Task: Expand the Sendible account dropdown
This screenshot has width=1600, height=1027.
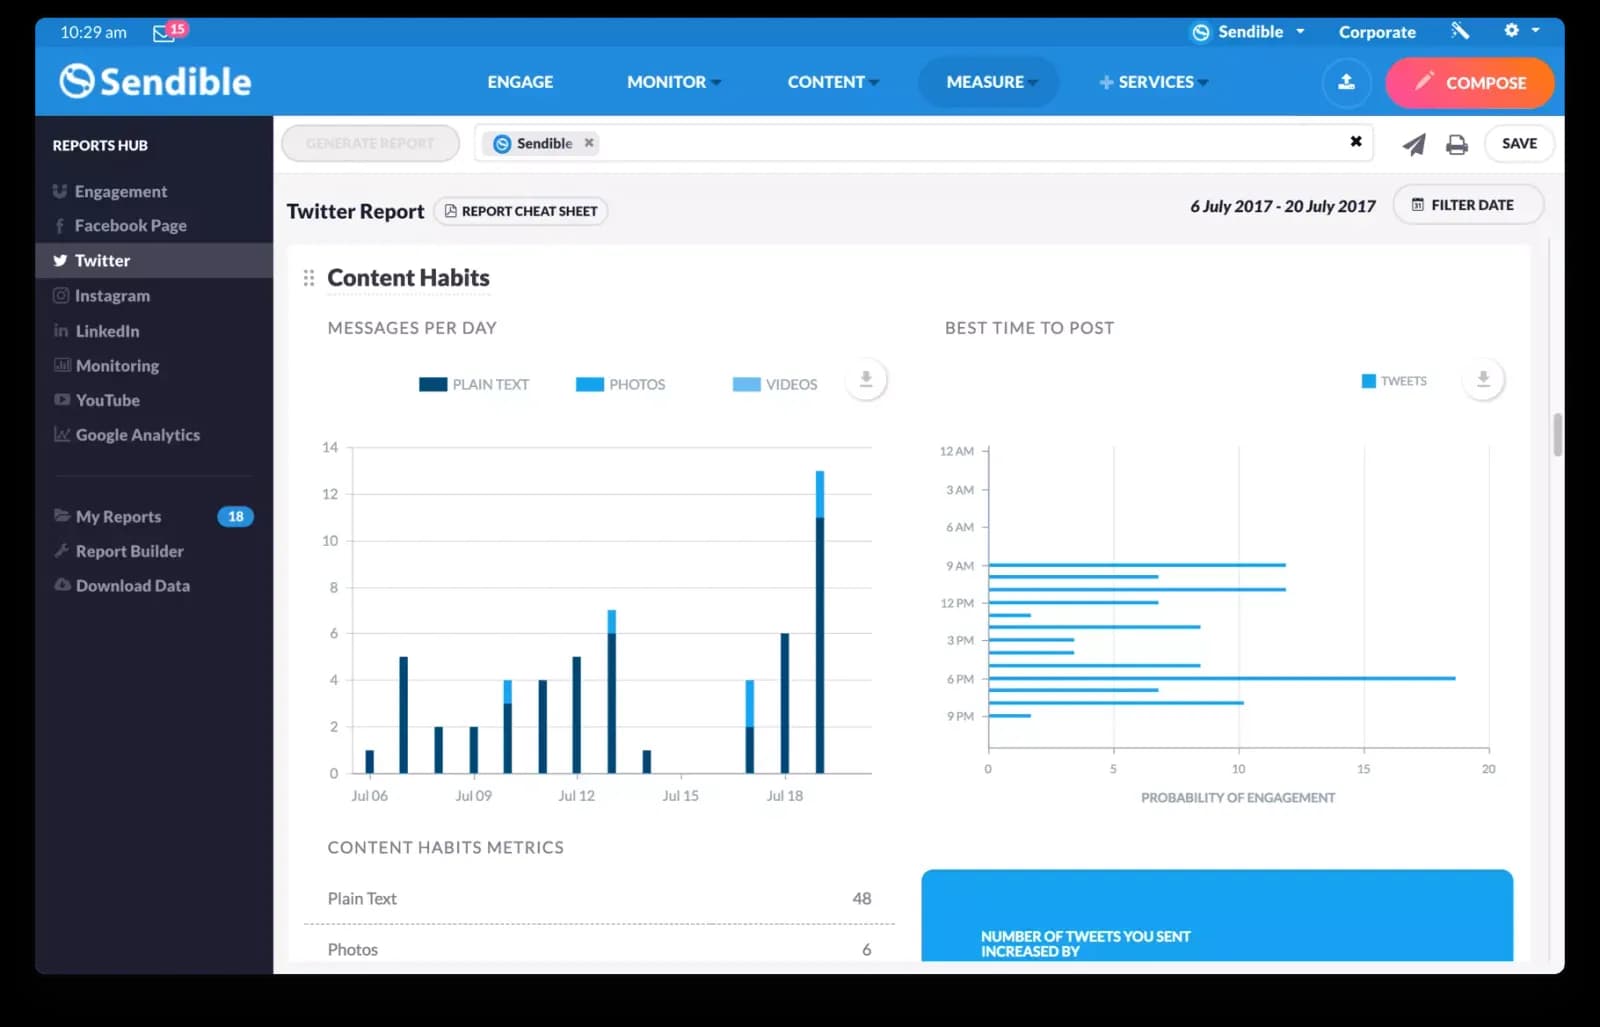Action: pos(1250,32)
